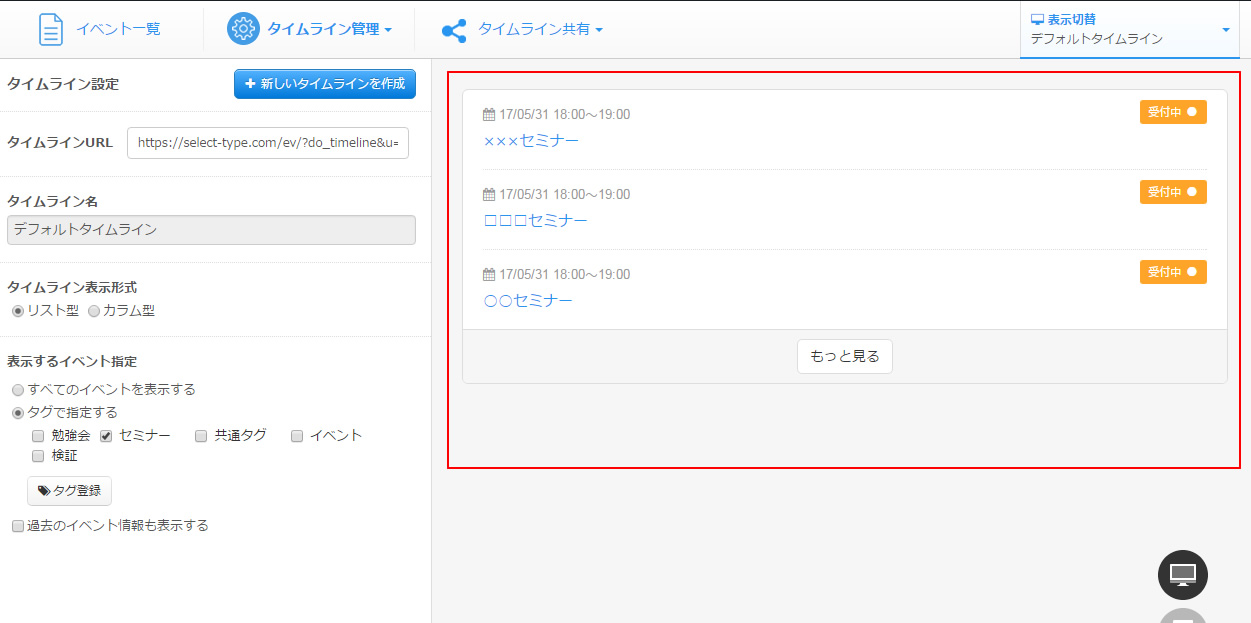Viewport: 1251px width, 623px height.
Task: Click the desktop monitor preview icon
Action: pyautogui.click(x=1182, y=575)
